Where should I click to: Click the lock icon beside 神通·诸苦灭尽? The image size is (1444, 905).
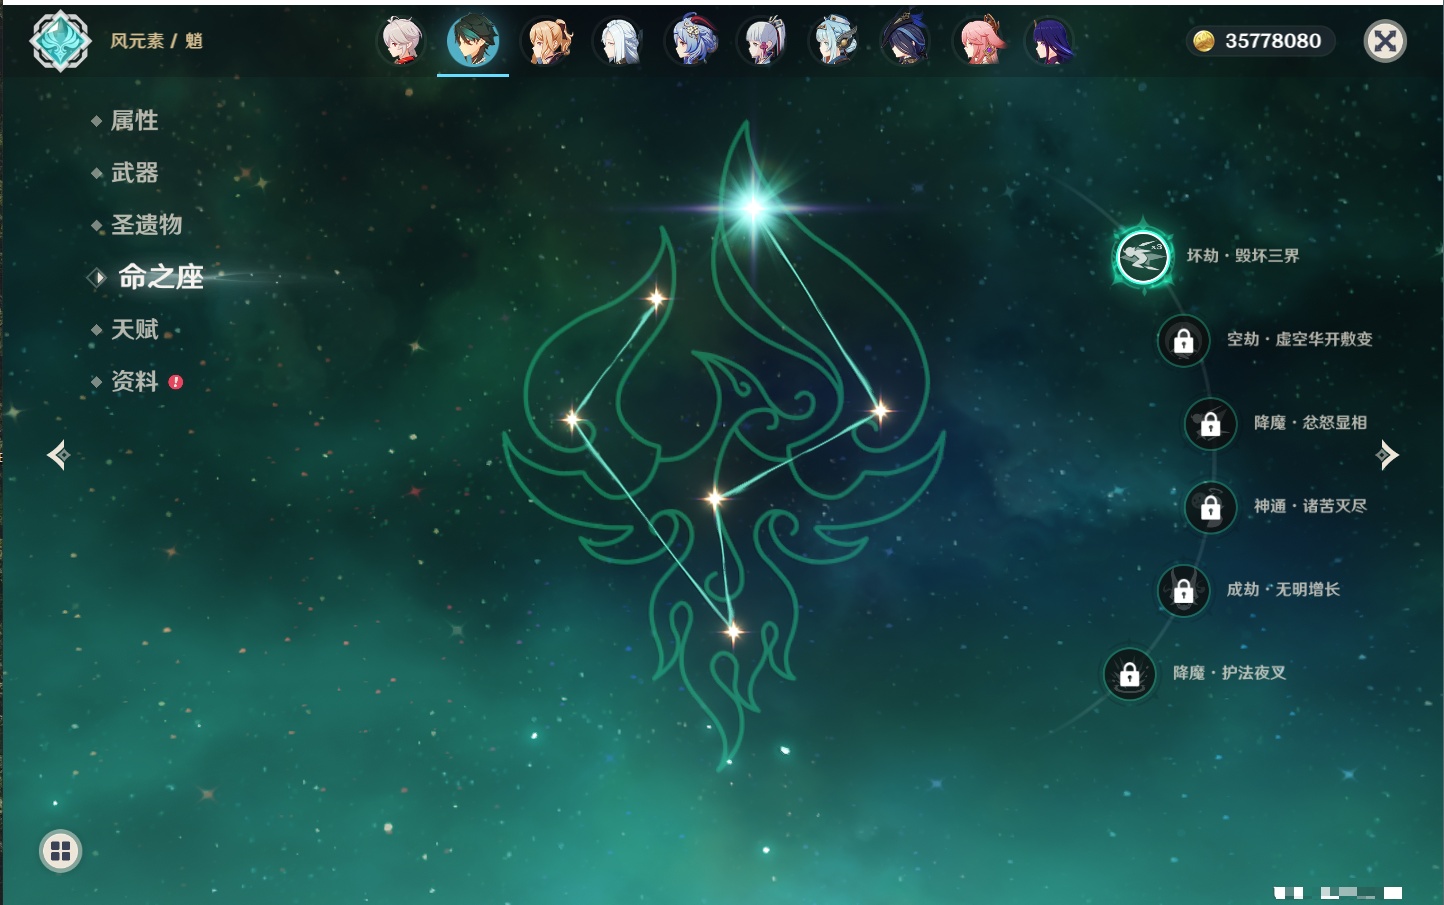click(x=1211, y=508)
